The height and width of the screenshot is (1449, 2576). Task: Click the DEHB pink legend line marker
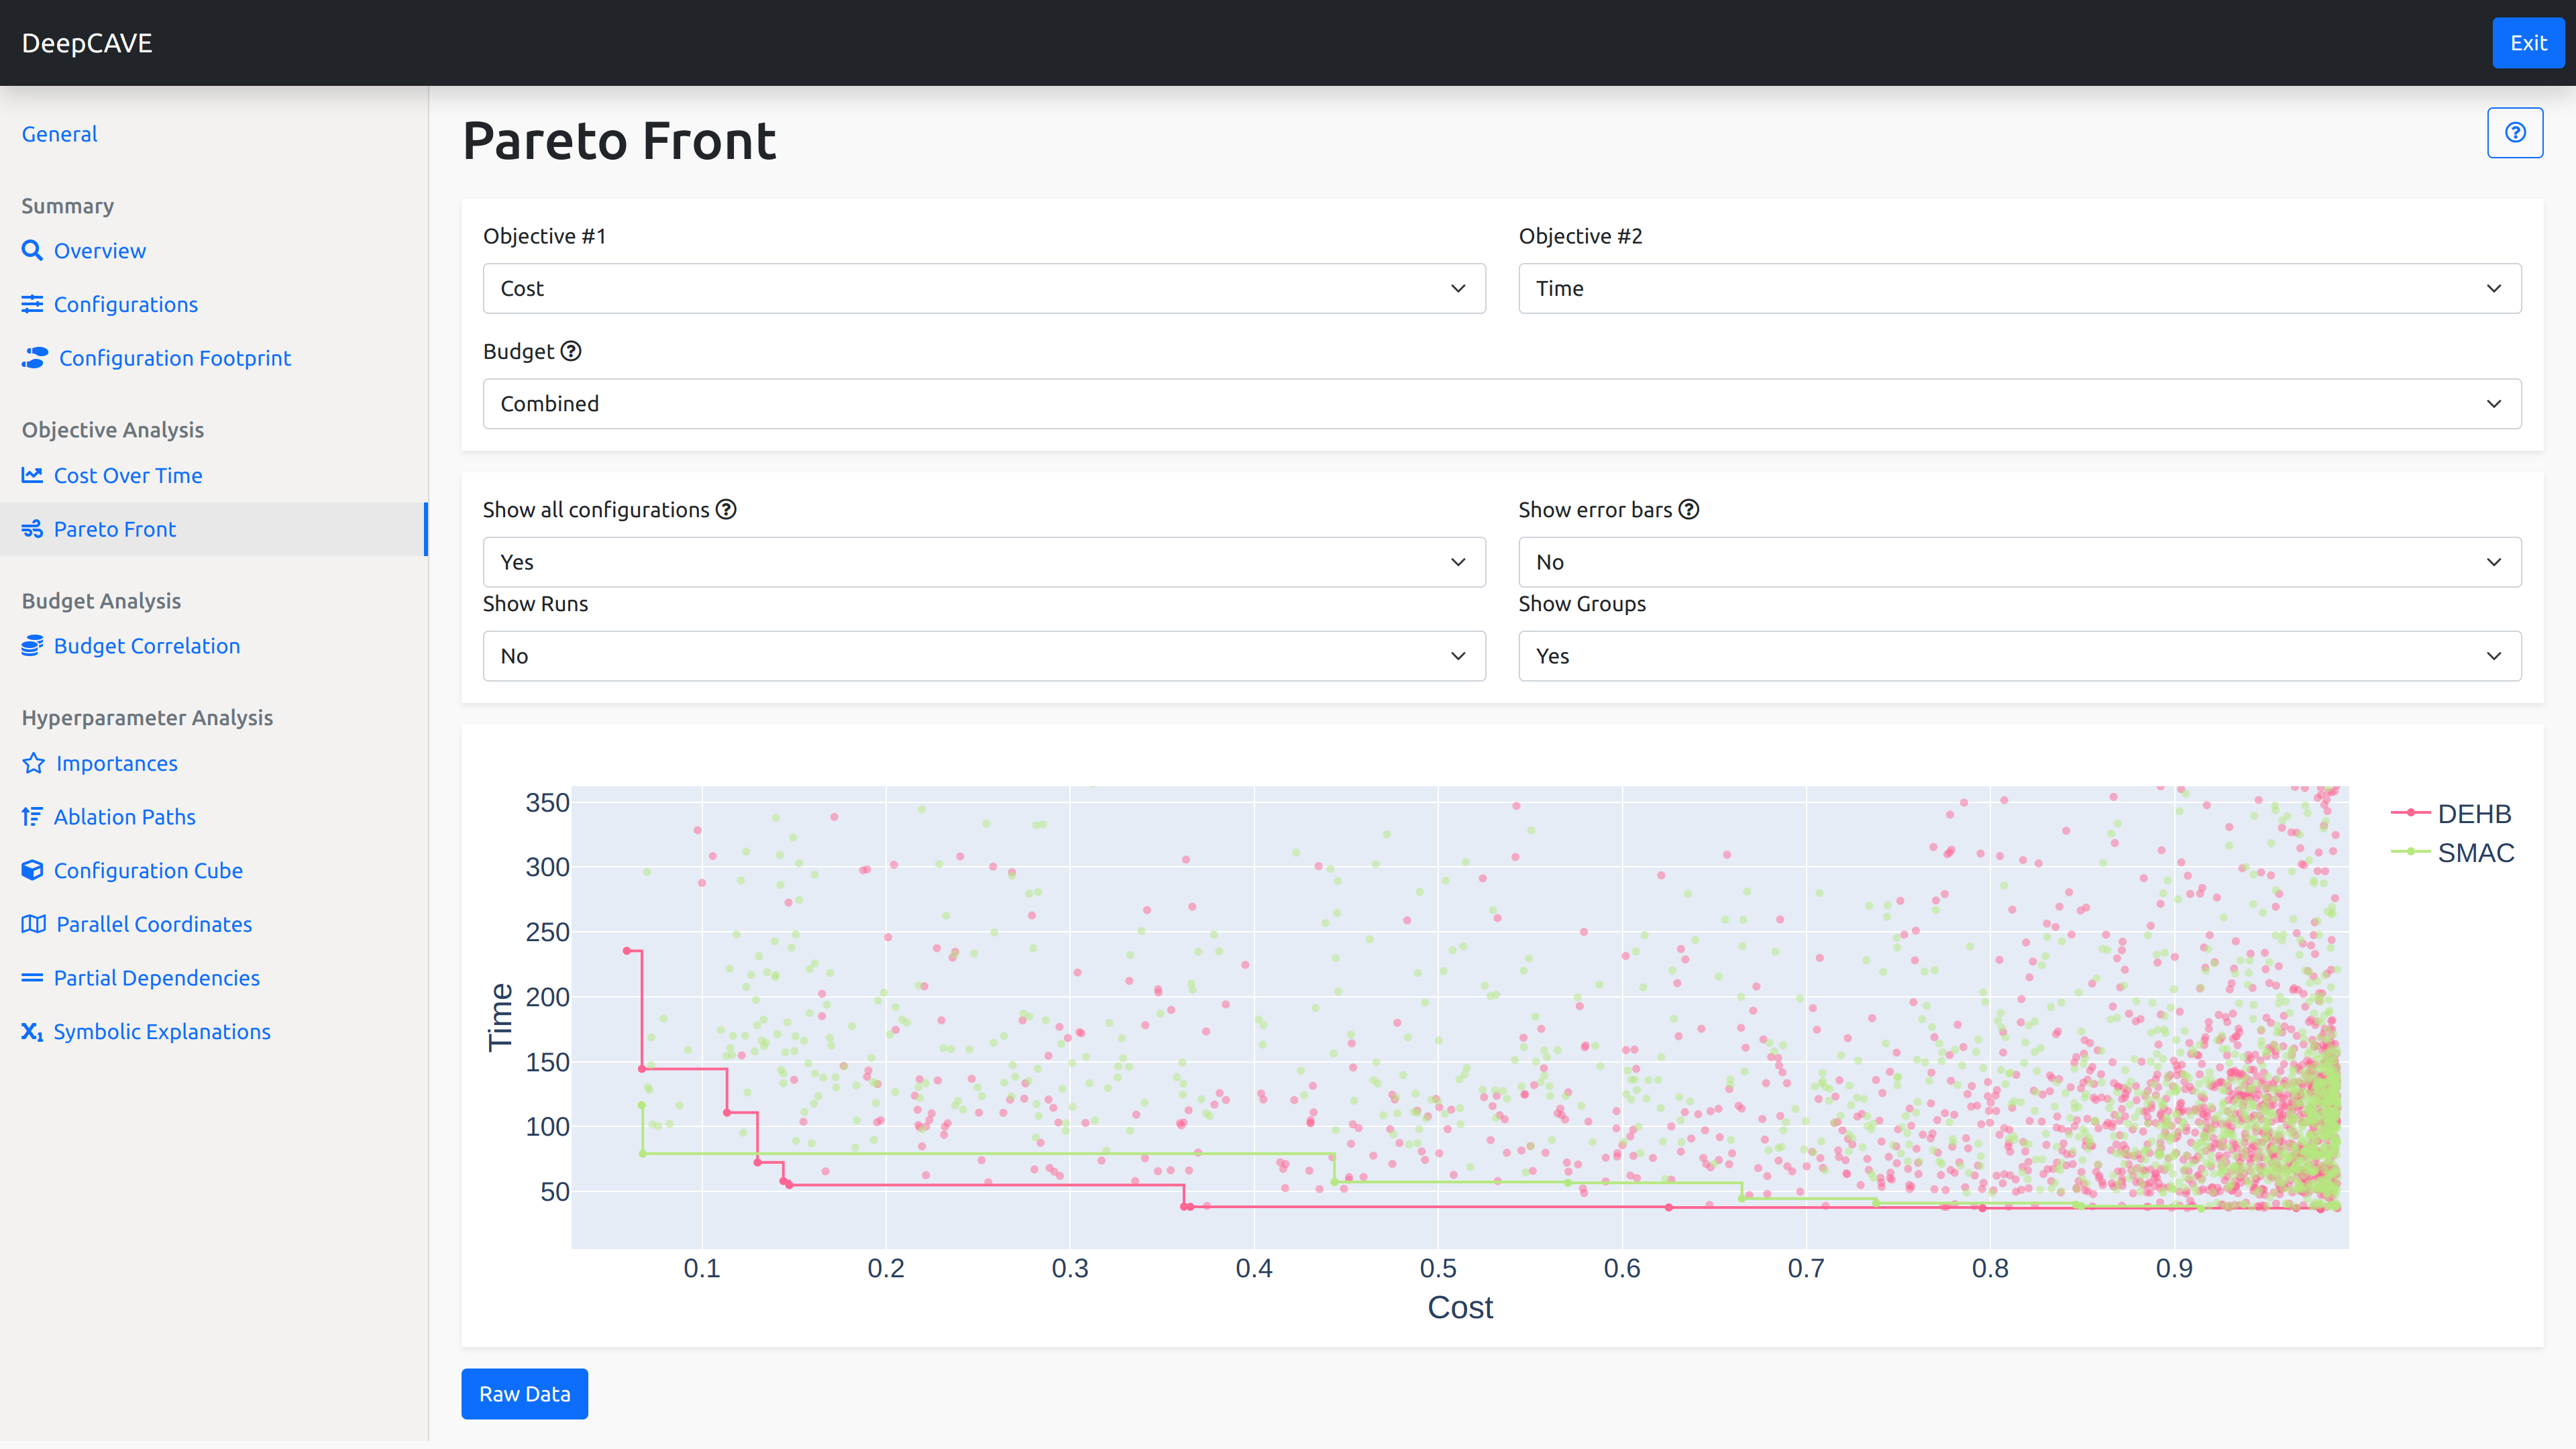[x=2410, y=813]
